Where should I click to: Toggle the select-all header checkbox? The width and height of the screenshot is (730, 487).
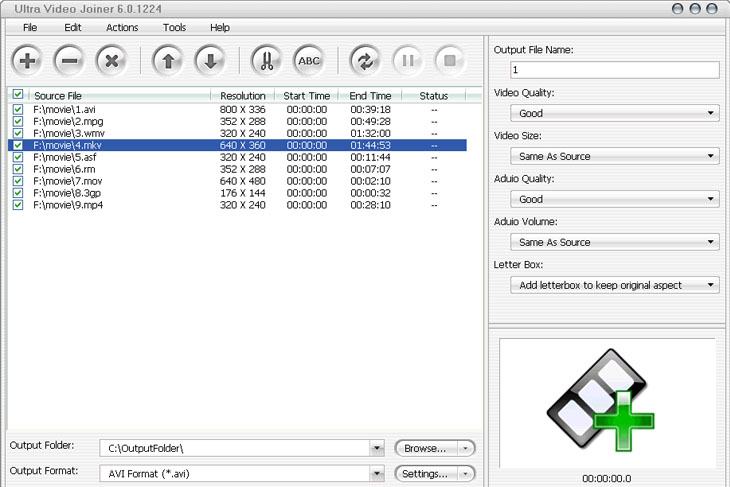18,95
